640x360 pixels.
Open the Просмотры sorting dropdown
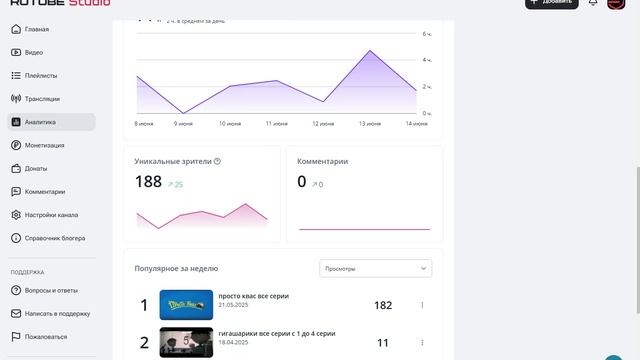click(x=376, y=269)
